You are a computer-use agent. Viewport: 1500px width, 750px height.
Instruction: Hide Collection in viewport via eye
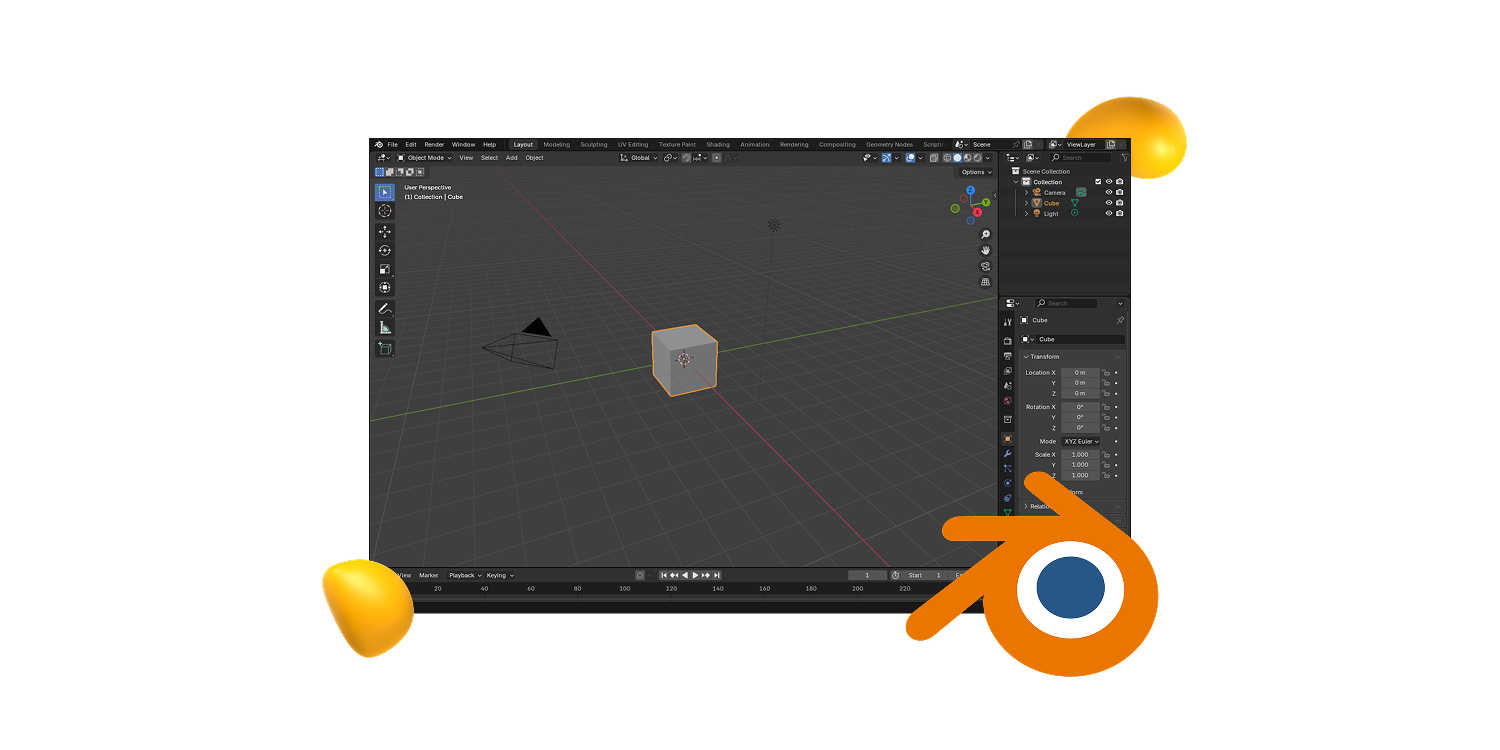(1108, 182)
